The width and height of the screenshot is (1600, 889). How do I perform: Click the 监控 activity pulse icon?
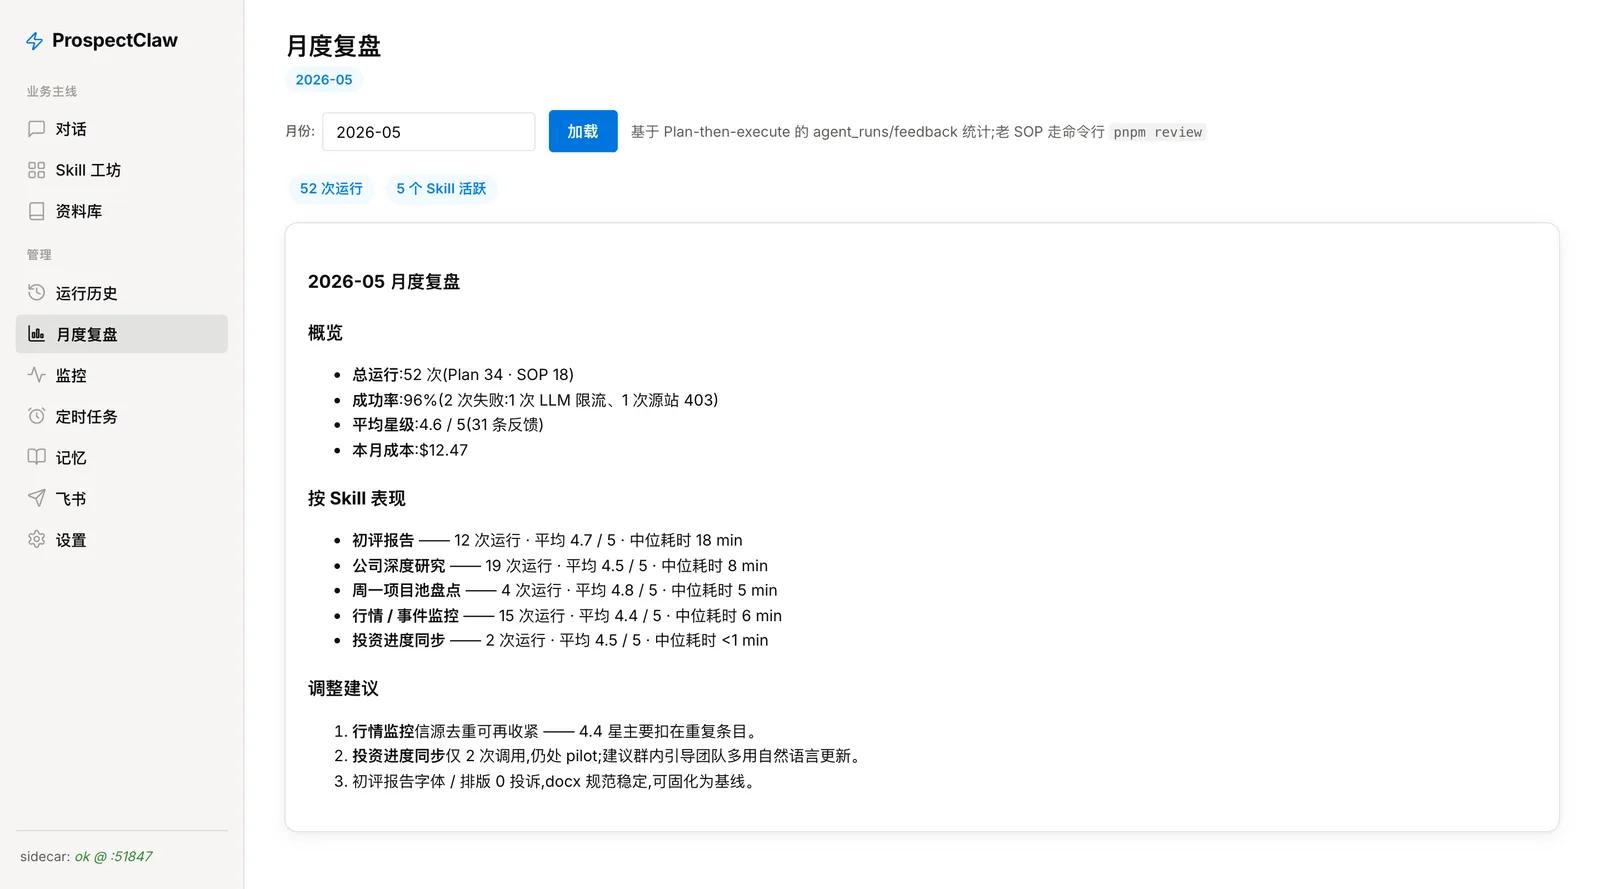(x=37, y=375)
